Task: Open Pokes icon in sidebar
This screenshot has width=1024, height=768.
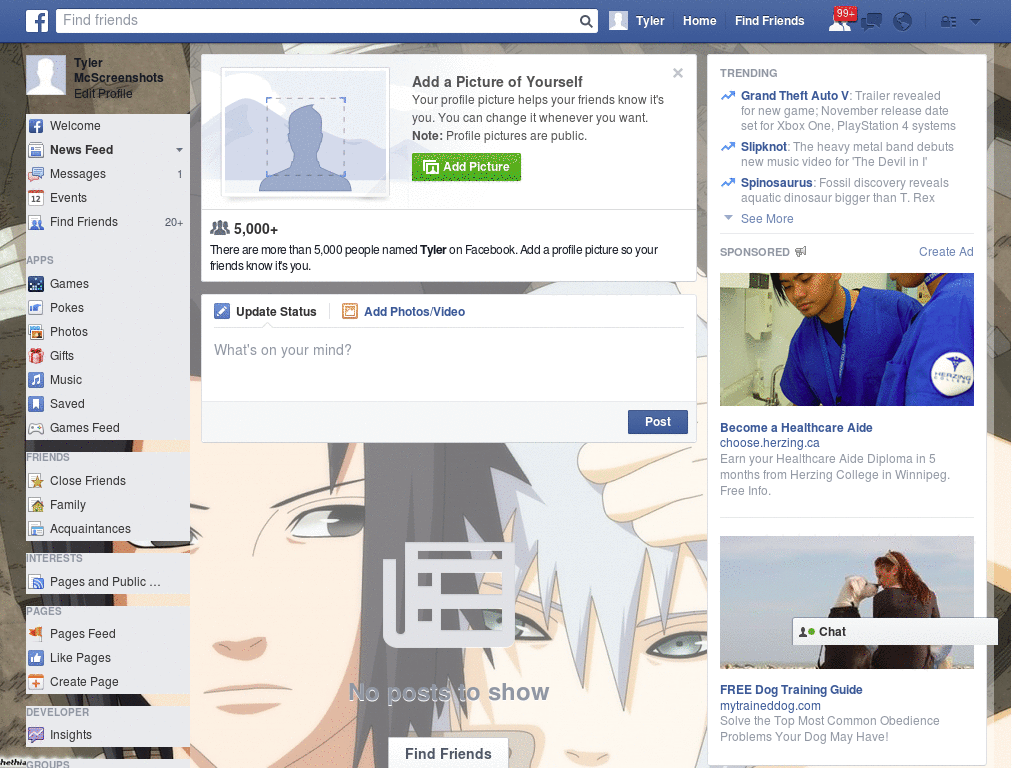Action: pyautogui.click(x=36, y=308)
